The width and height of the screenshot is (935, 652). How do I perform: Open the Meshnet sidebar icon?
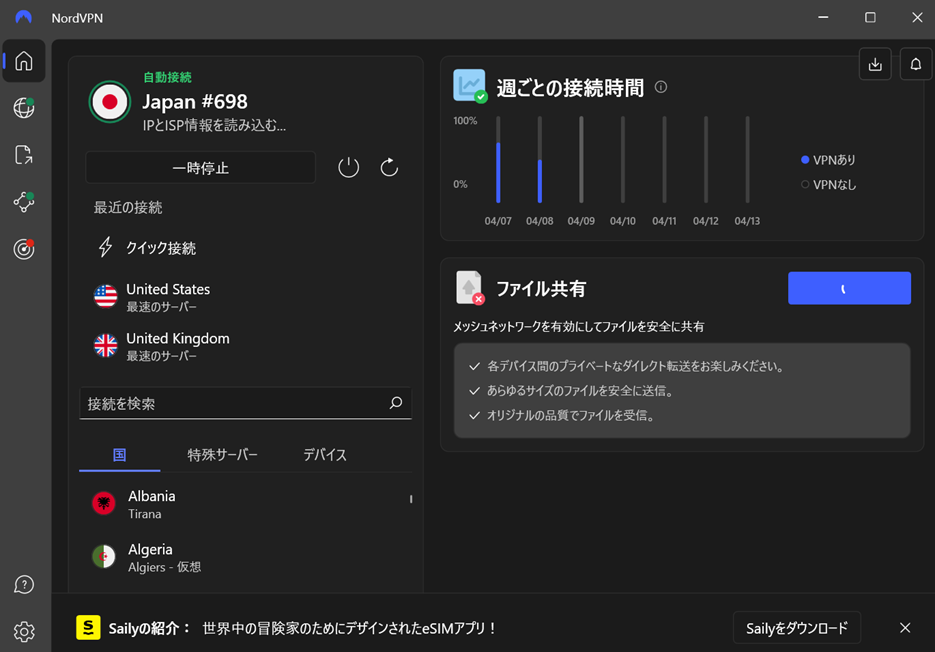pyautogui.click(x=24, y=202)
